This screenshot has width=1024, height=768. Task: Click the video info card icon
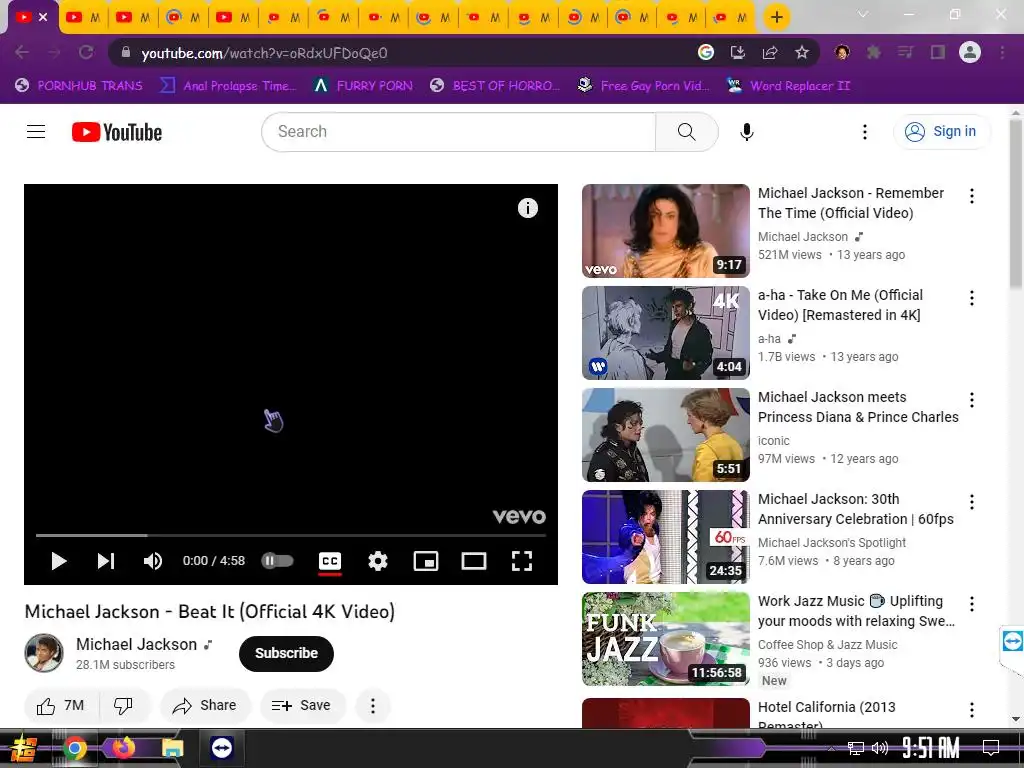click(528, 208)
